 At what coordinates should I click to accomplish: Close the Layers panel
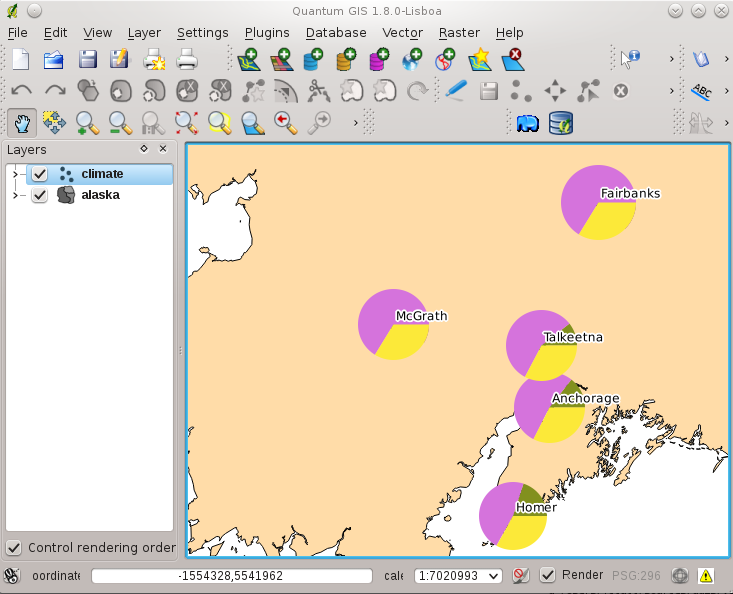pyautogui.click(x=163, y=148)
